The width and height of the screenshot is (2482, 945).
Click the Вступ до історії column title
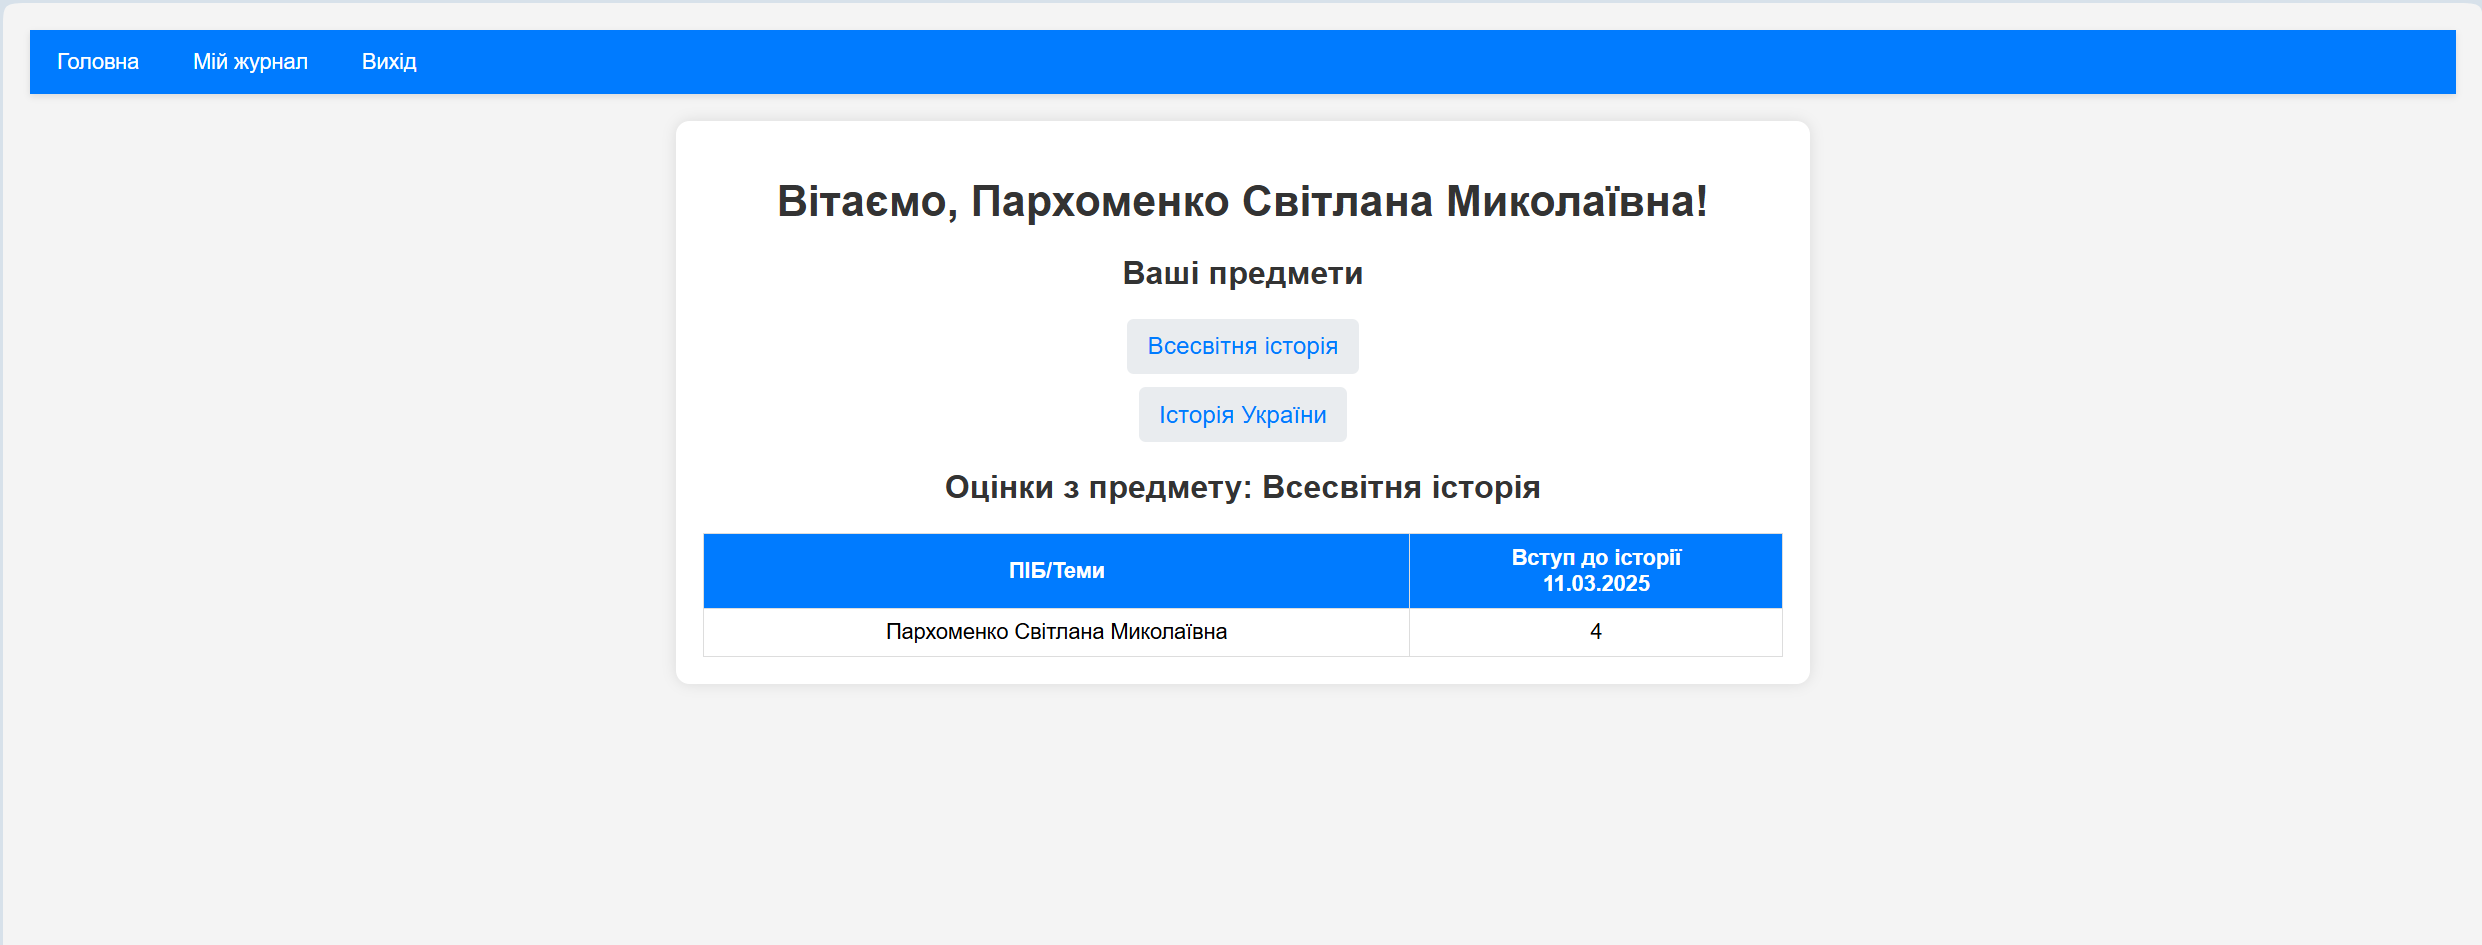point(1596,558)
